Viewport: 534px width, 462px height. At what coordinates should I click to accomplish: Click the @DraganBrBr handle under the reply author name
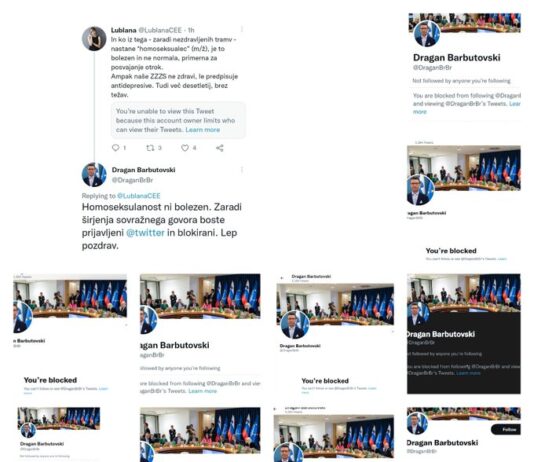(132, 180)
